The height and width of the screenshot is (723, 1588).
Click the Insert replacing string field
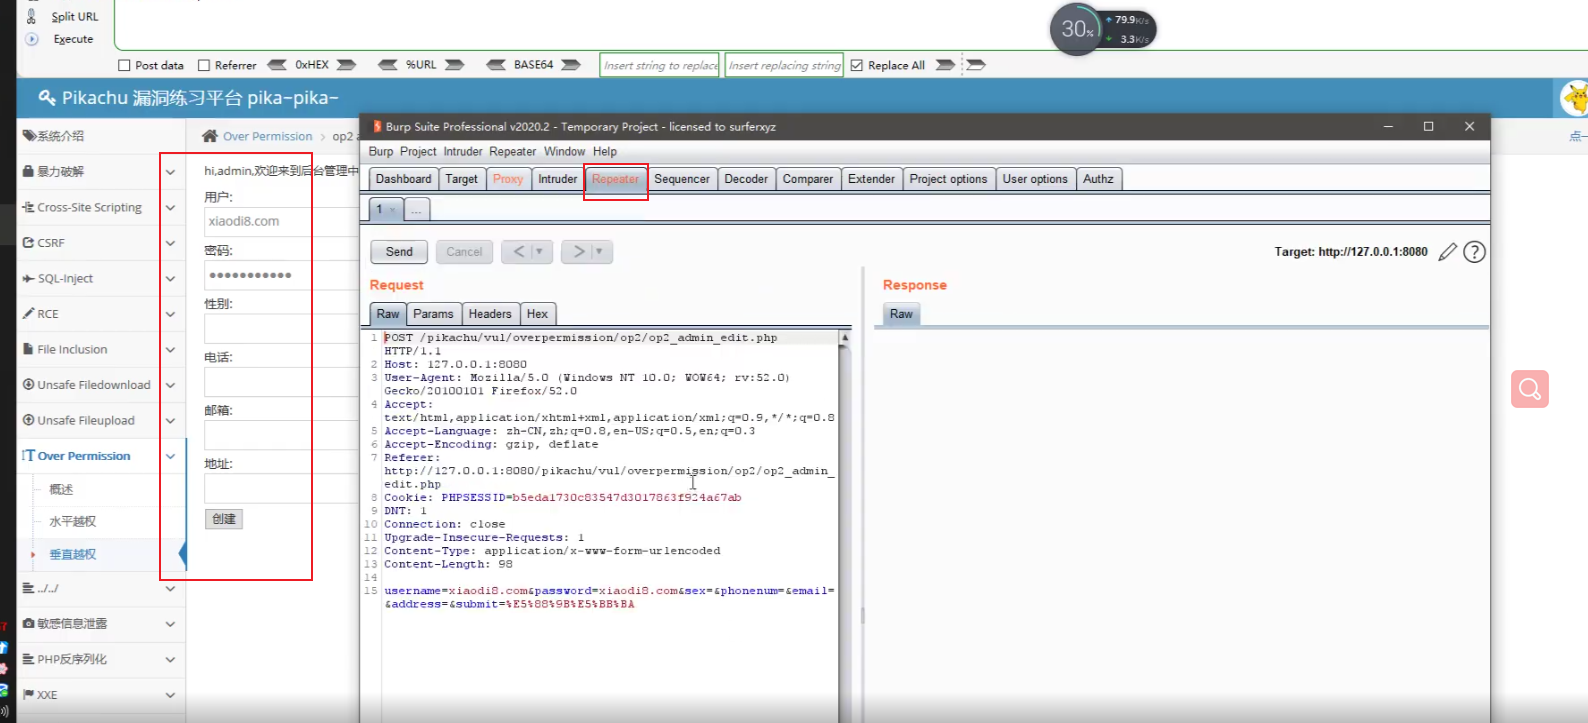pyautogui.click(x=784, y=65)
